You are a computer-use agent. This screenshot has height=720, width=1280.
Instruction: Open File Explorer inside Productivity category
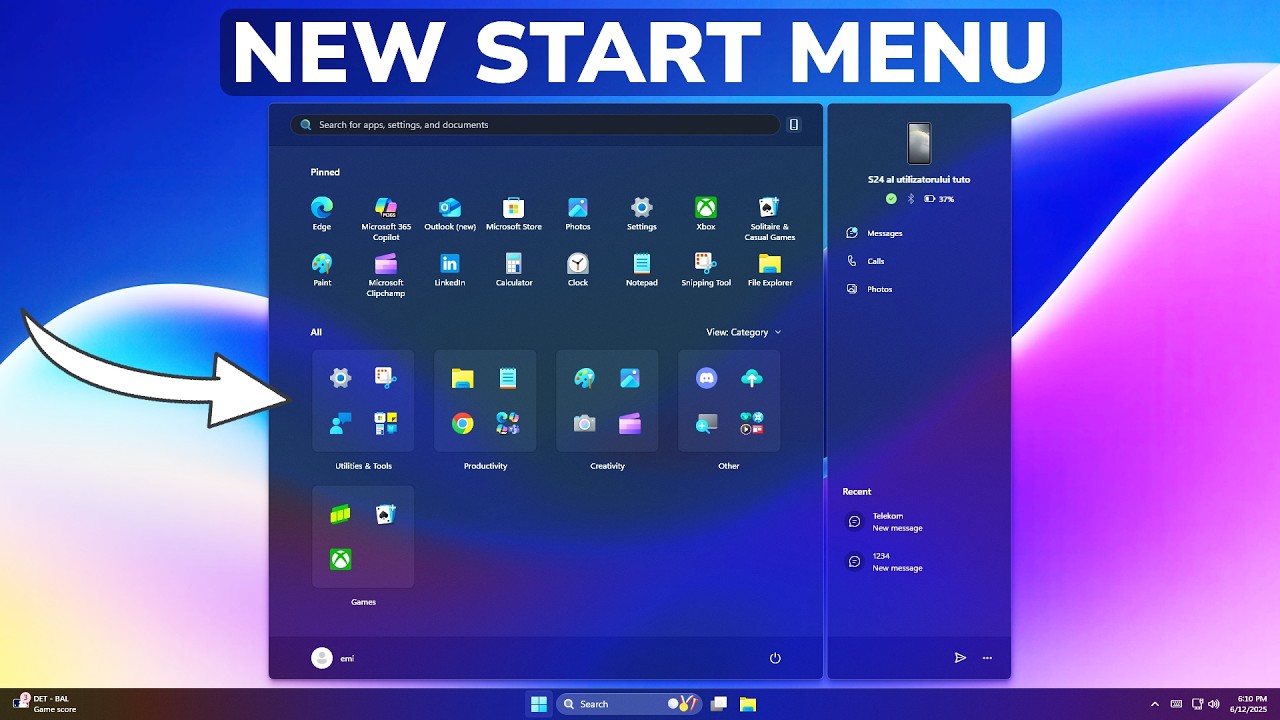coord(462,377)
